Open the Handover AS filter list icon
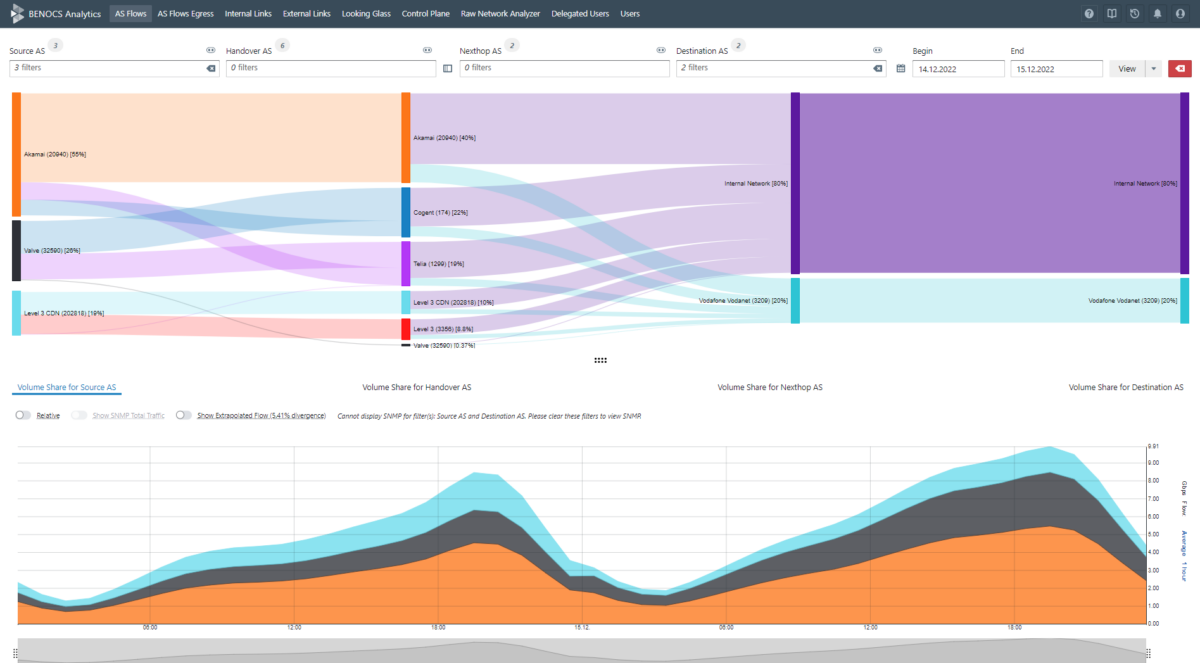Image resolution: width=1200 pixels, height=663 pixels. click(446, 68)
